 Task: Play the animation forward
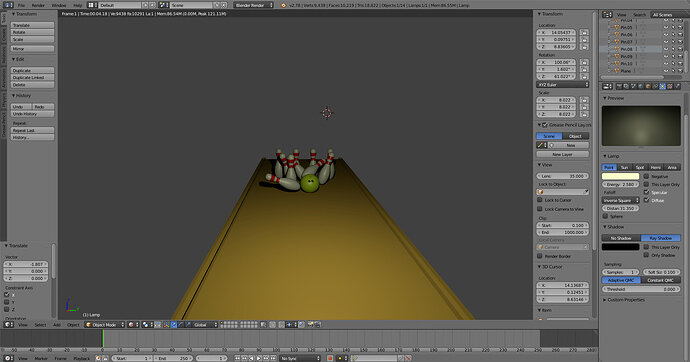pyautogui.click(x=259, y=358)
